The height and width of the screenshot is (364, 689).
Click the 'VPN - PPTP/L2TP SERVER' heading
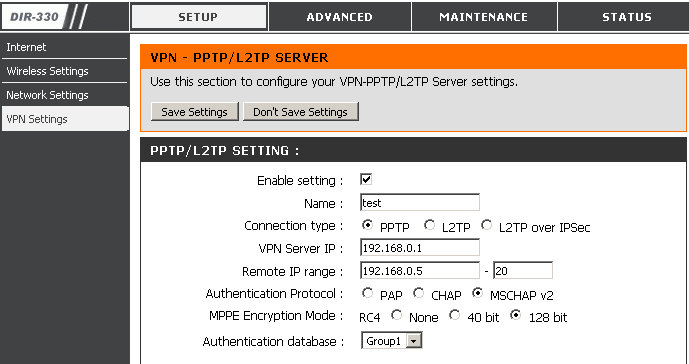point(239,58)
